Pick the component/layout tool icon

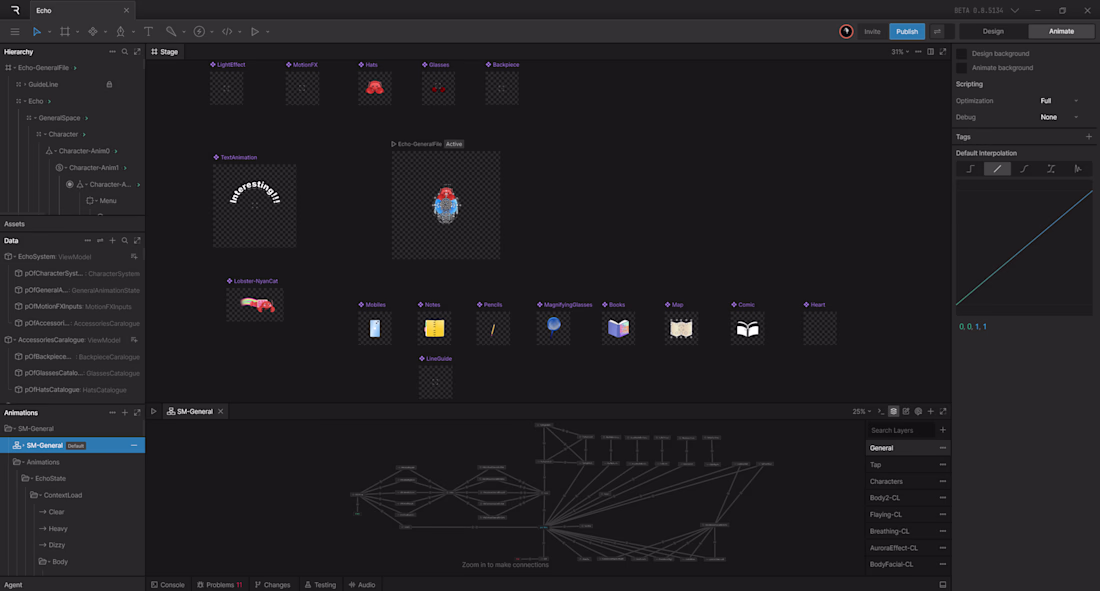click(x=93, y=32)
